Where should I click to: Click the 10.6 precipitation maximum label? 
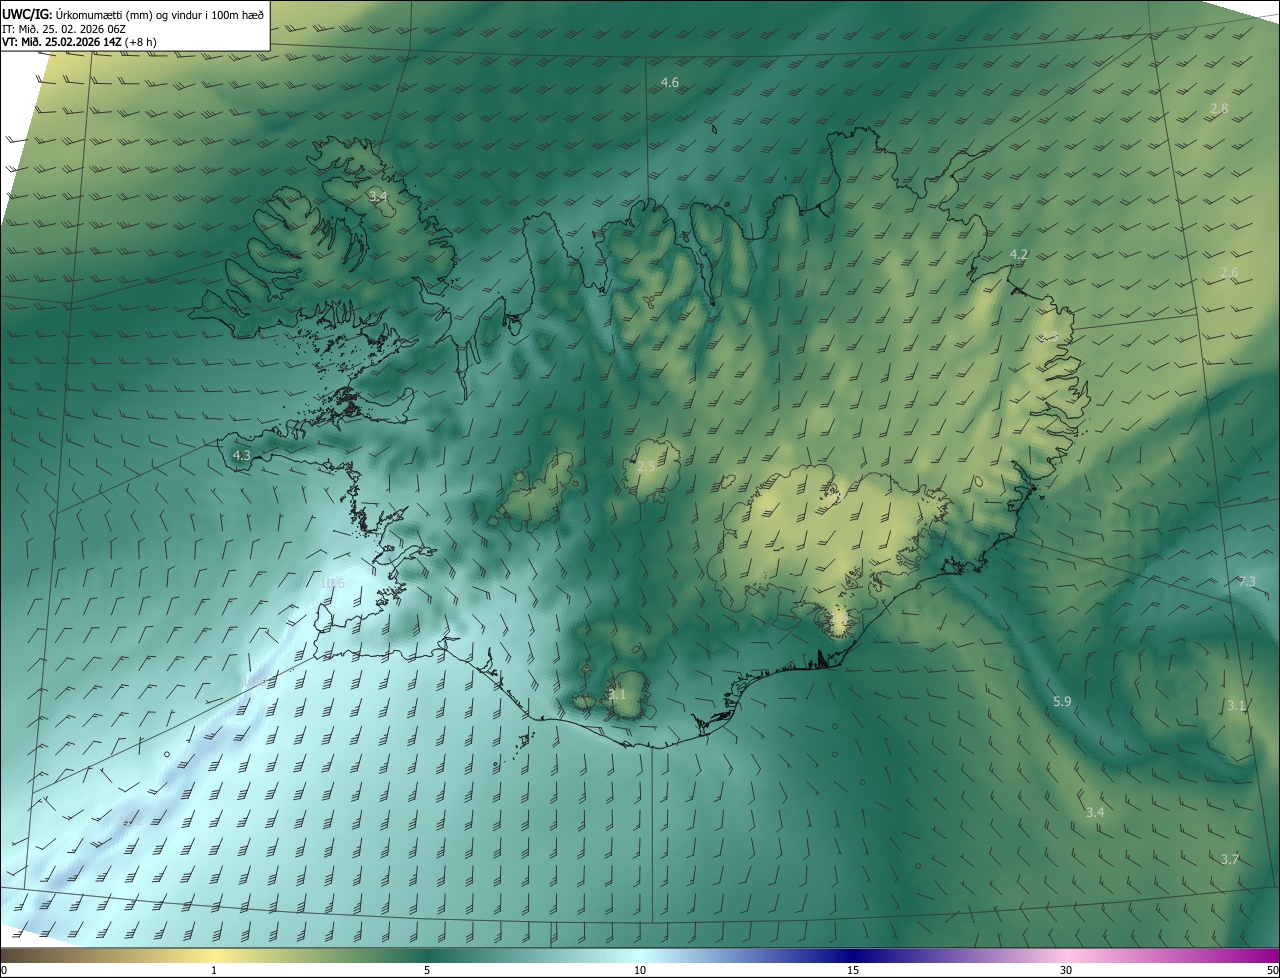tap(333, 583)
